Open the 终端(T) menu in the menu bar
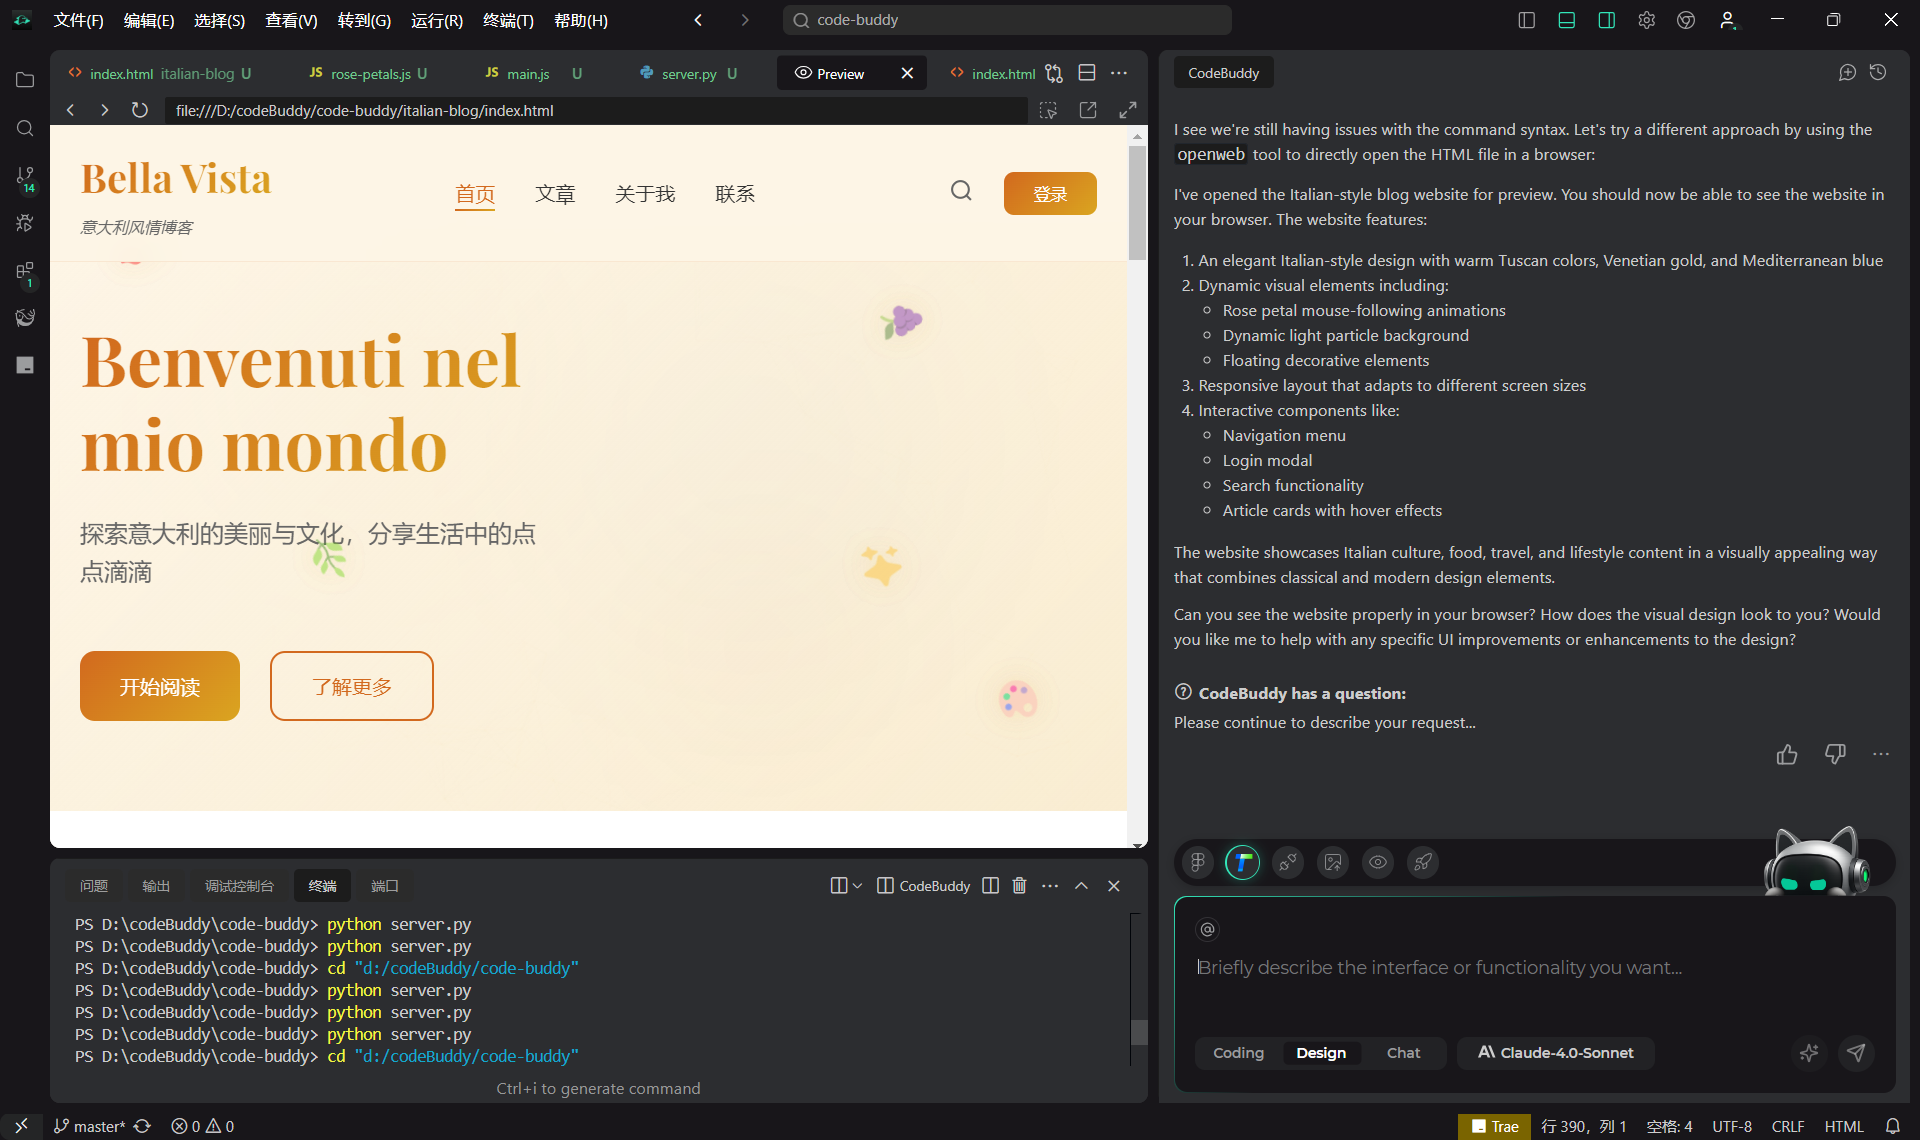This screenshot has width=1920, height=1140. pyautogui.click(x=508, y=20)
